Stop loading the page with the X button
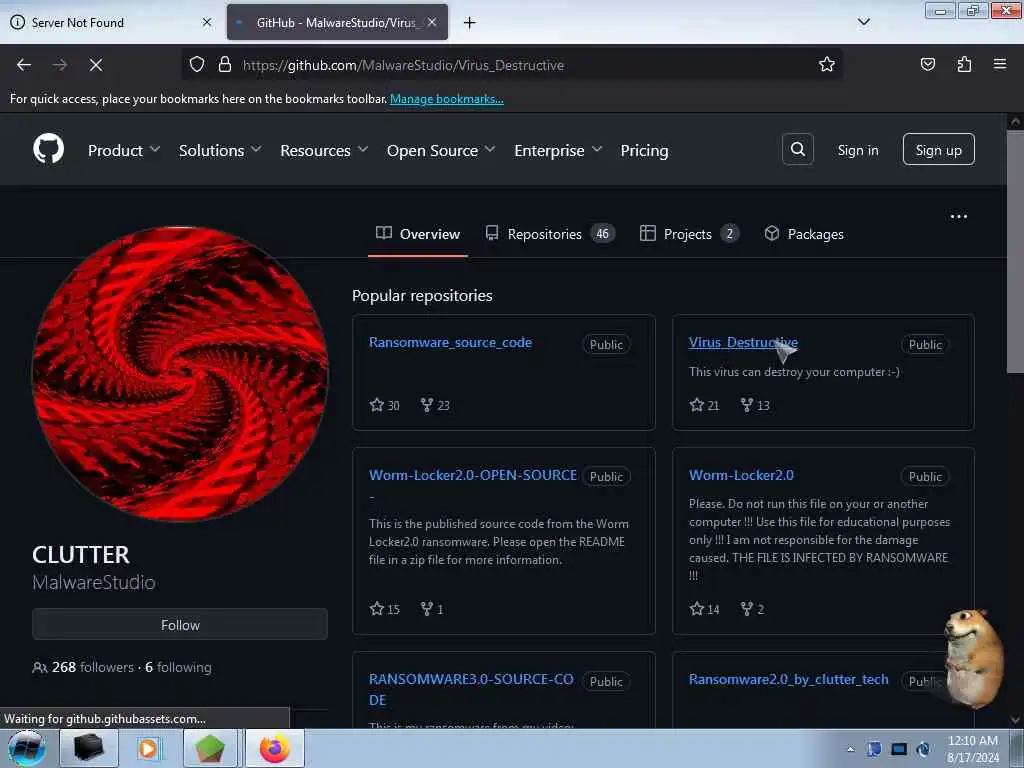The image size is (1024, 768). point(96,65)
